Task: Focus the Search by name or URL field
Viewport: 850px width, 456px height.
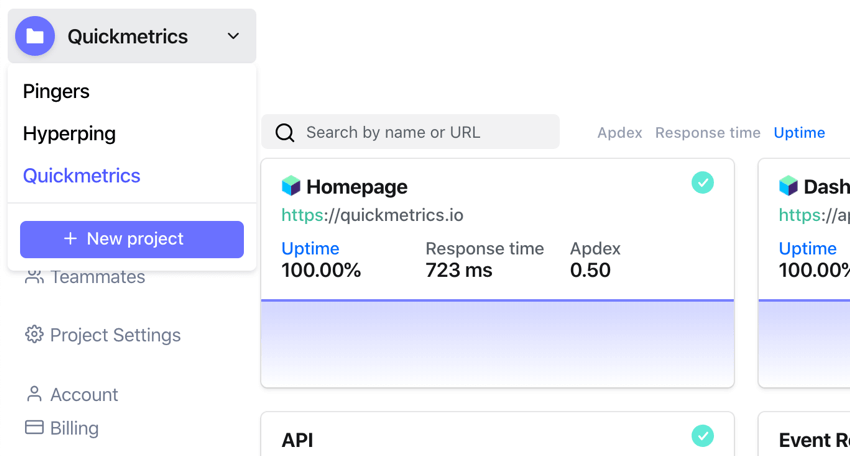Action: 410,132
